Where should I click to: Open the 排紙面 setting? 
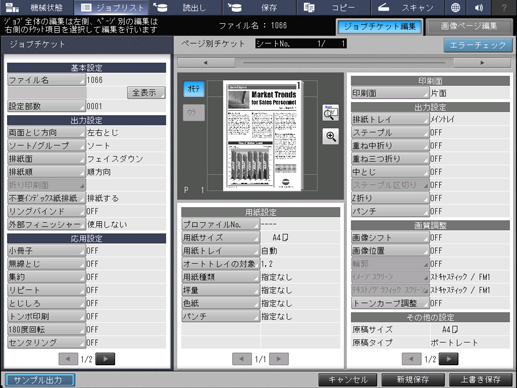coord(46,159)
